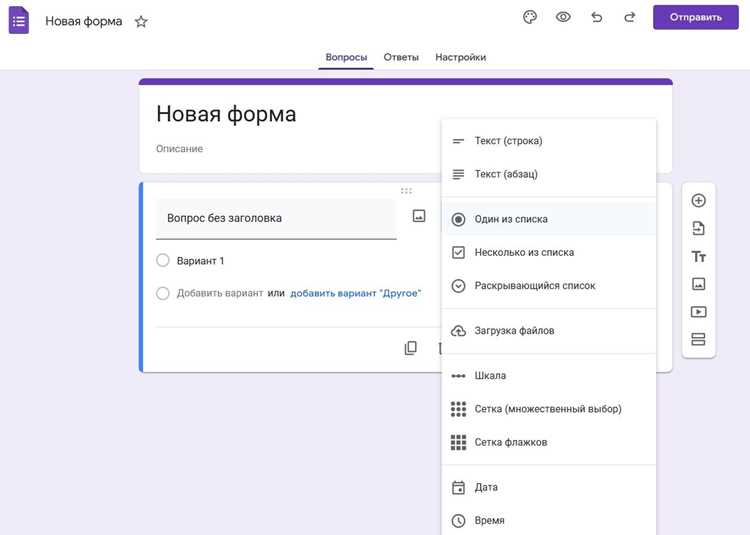Add video from the sidebar
Screen dimensions: 750x535
[x=698, y=312]
